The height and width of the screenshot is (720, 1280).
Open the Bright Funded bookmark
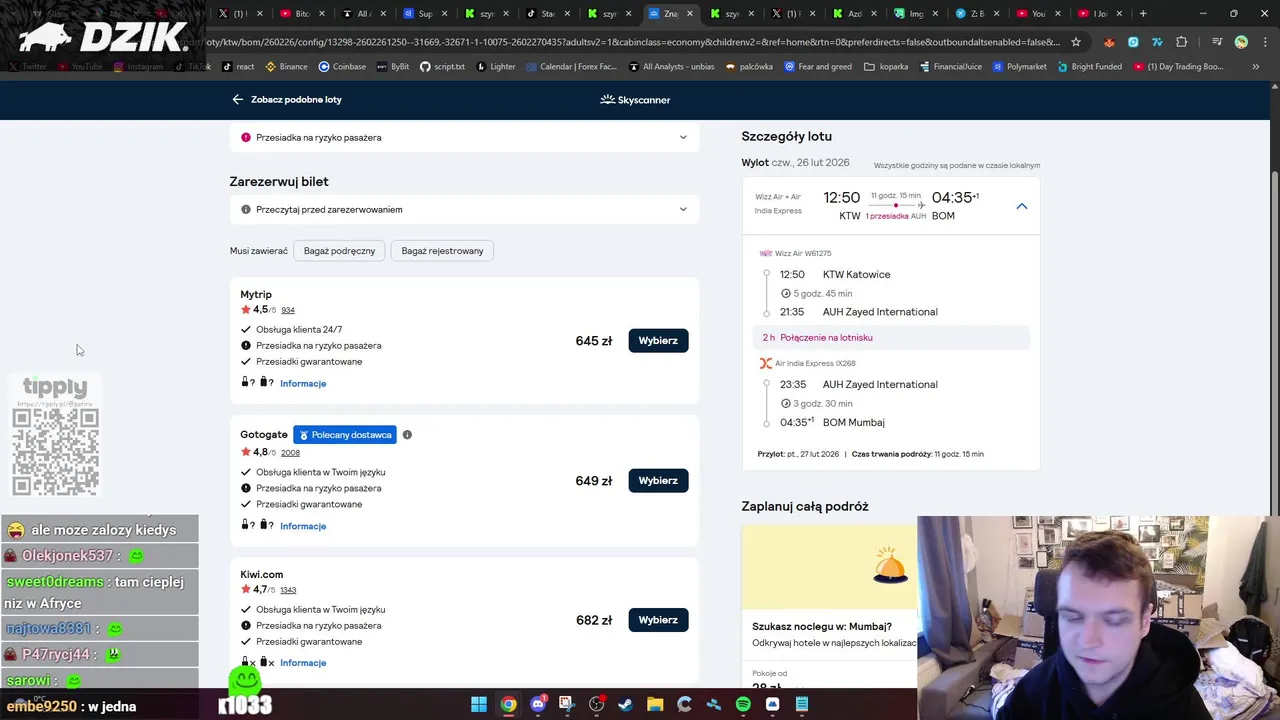tap(1089, 67)
